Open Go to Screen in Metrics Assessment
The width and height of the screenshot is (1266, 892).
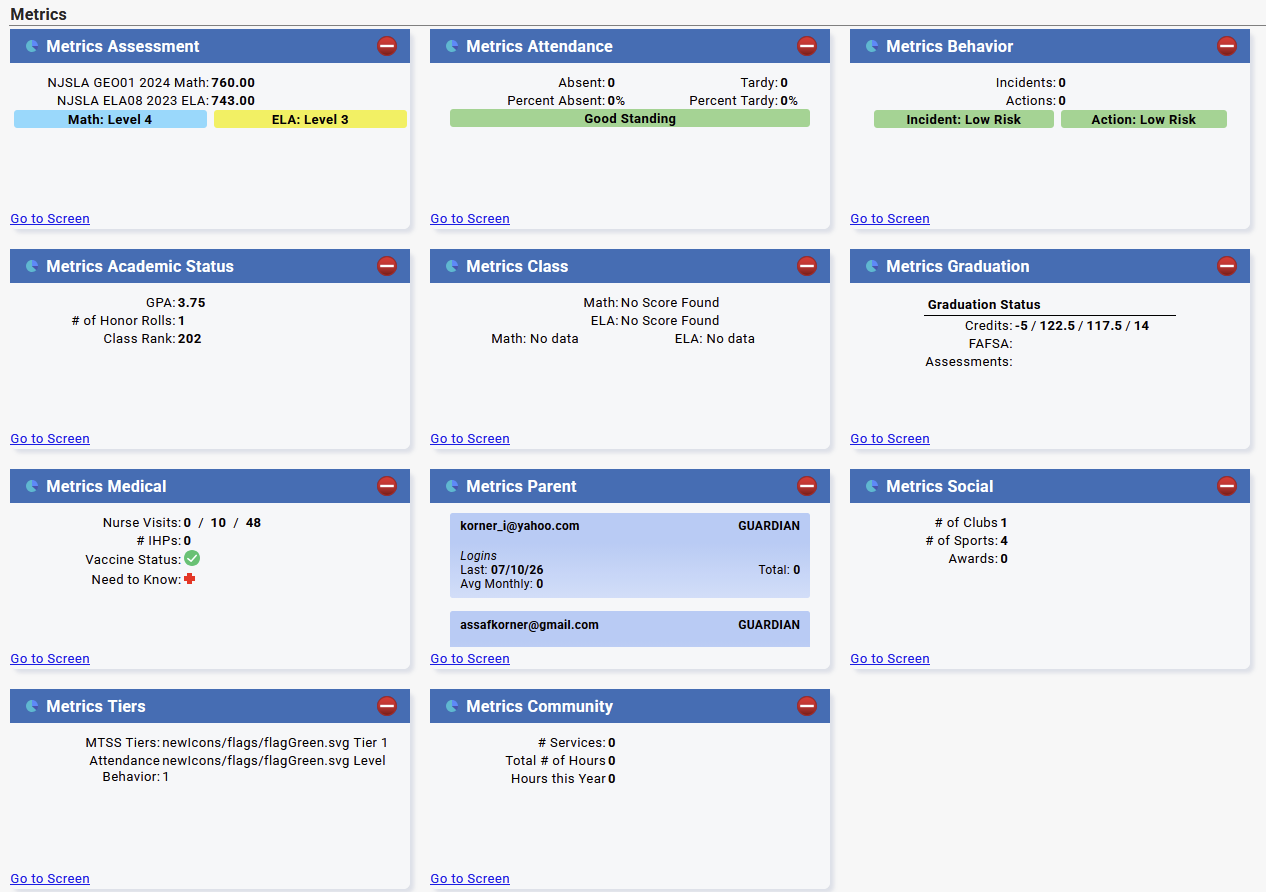(50, 219)
